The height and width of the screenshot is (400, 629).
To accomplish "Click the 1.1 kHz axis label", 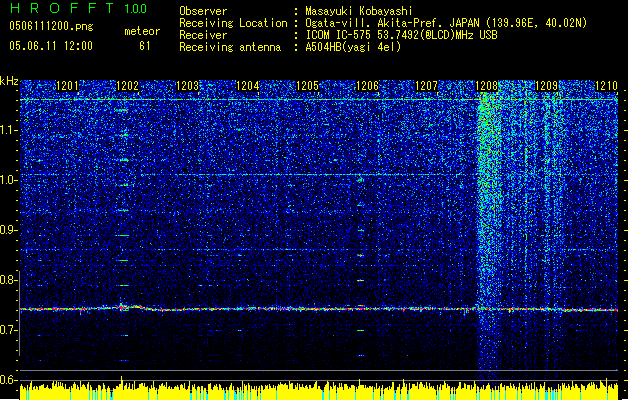I will 8,130.
